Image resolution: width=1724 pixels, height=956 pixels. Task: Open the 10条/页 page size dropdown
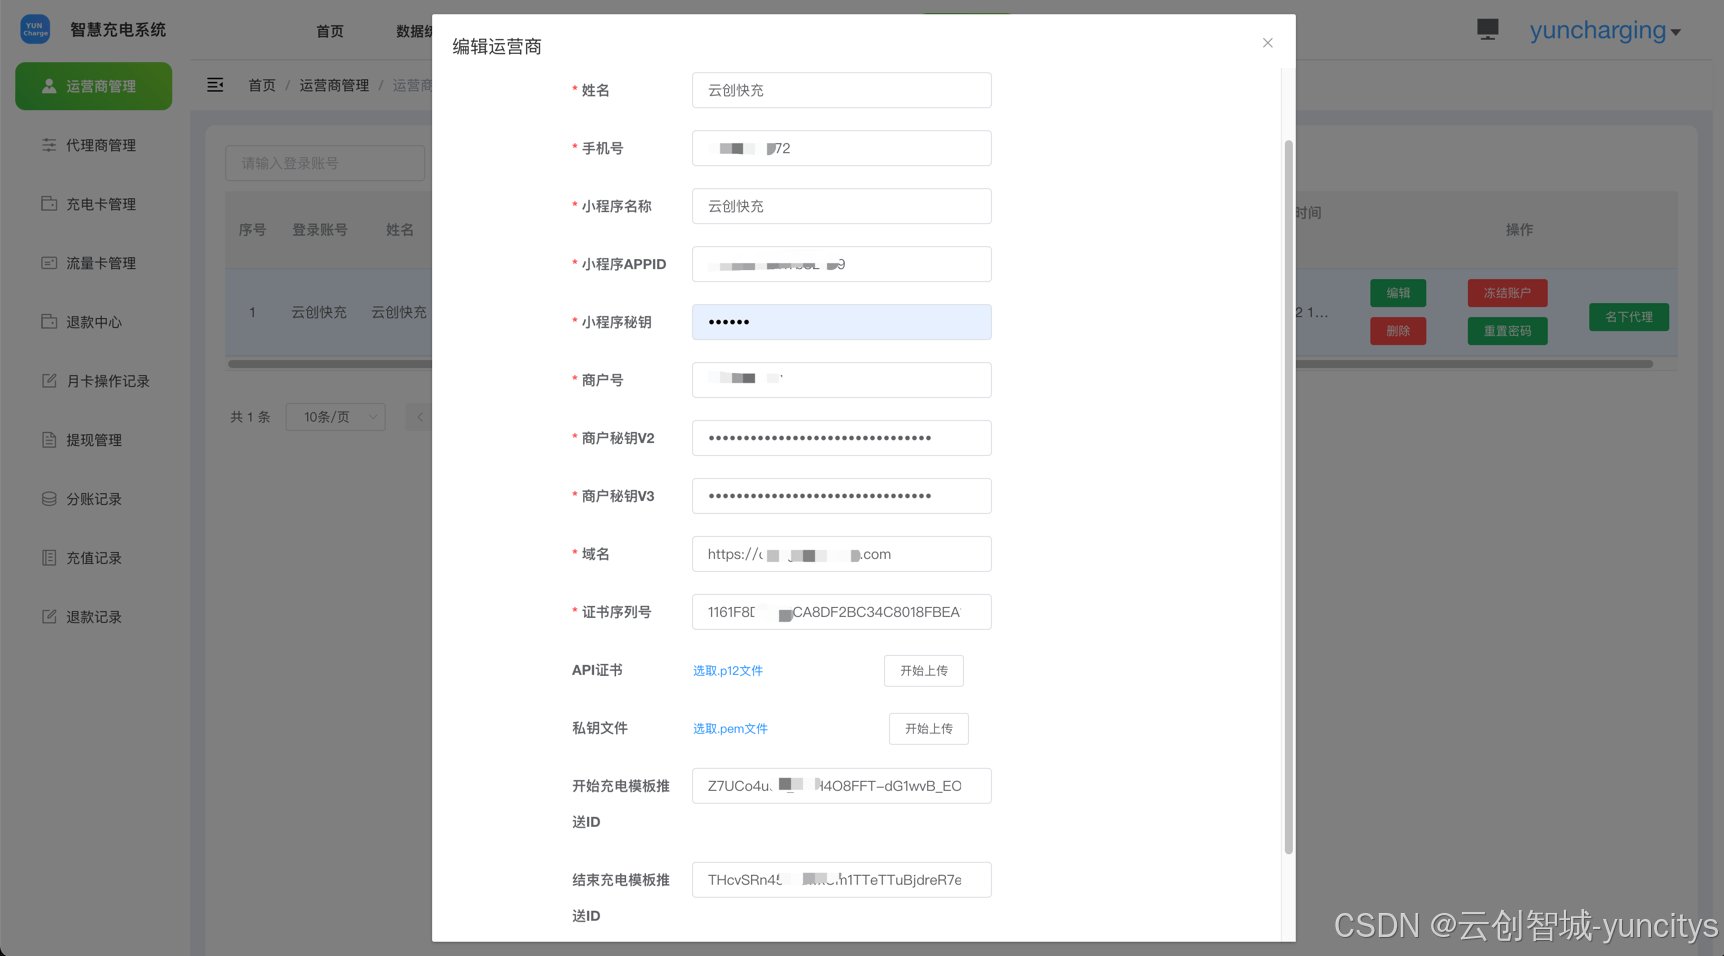point(335,417)
